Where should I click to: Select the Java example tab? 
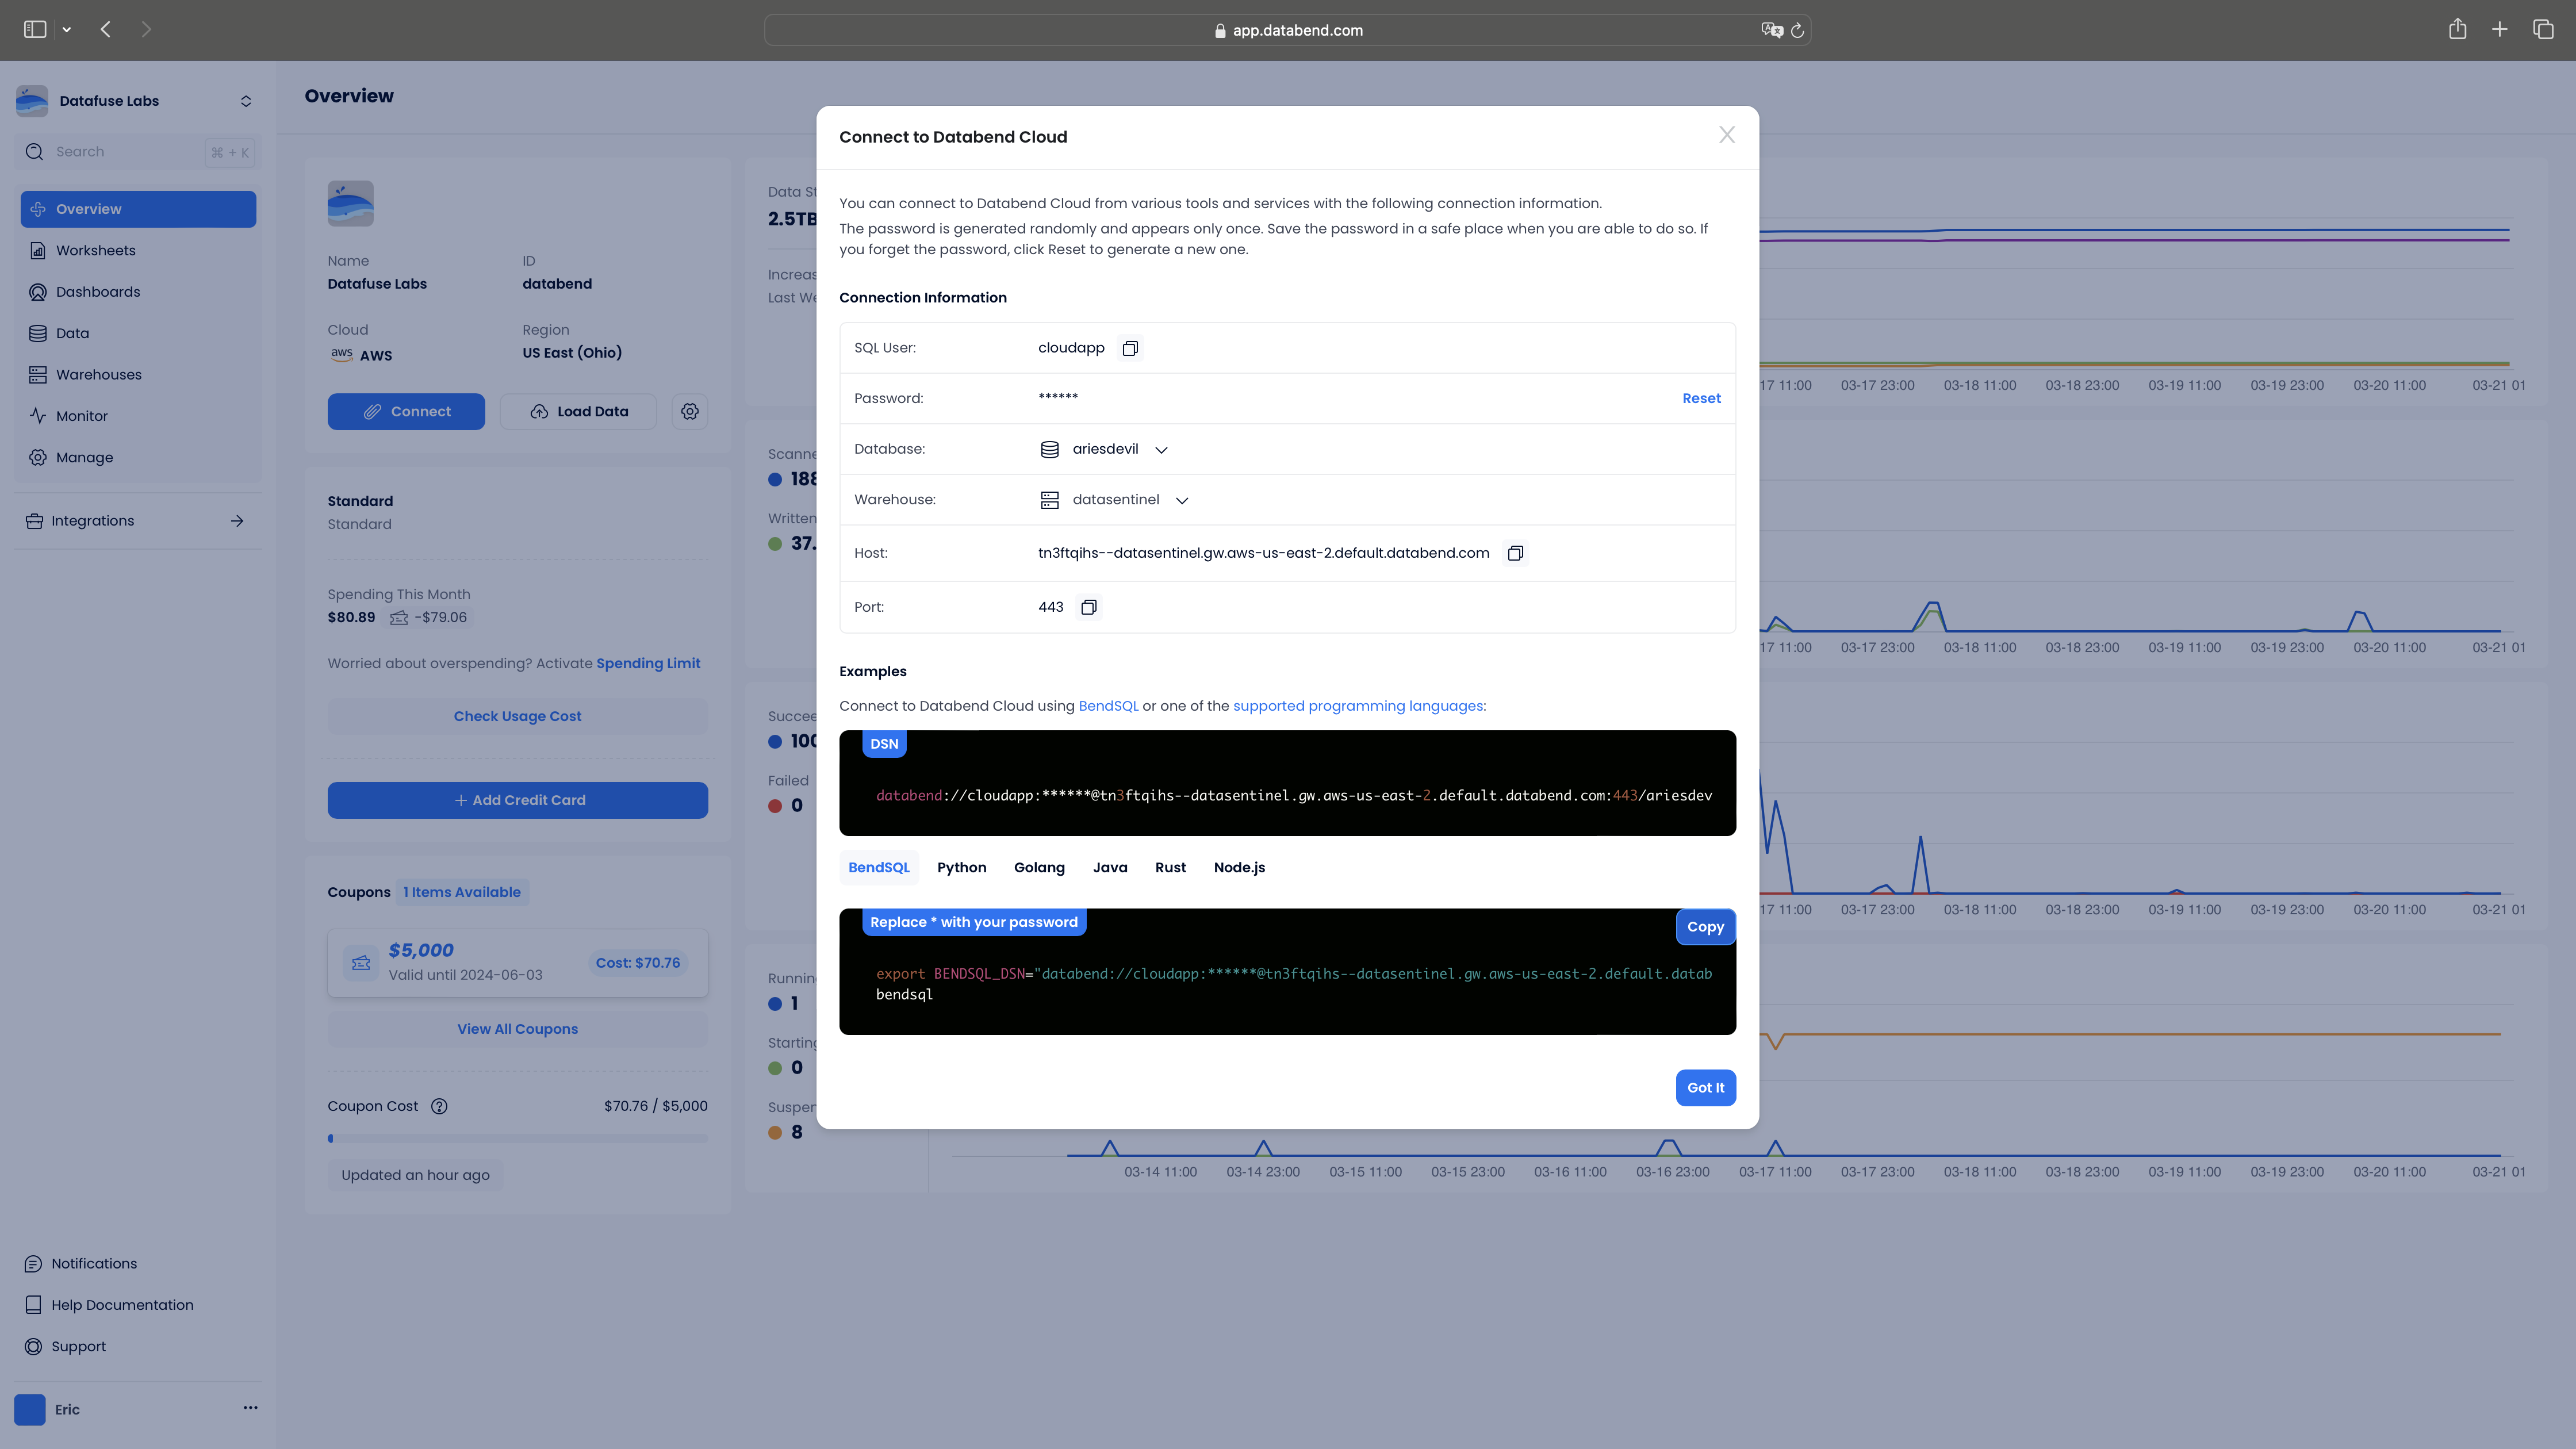pyautogui.click(x=1110, y=867)
